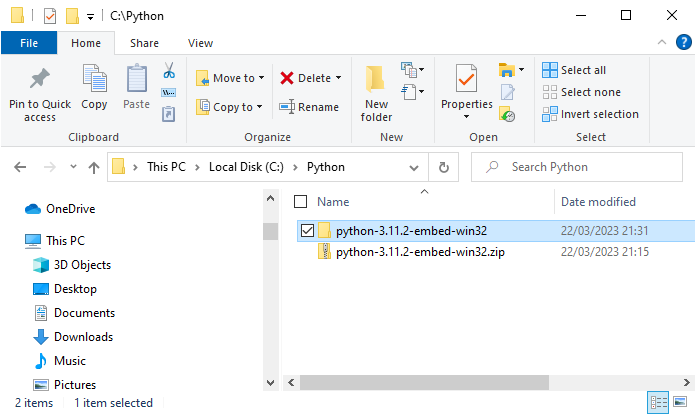This screenshot has width=696, height=415.
Task: Open the File menu
Action: (29, 43)
